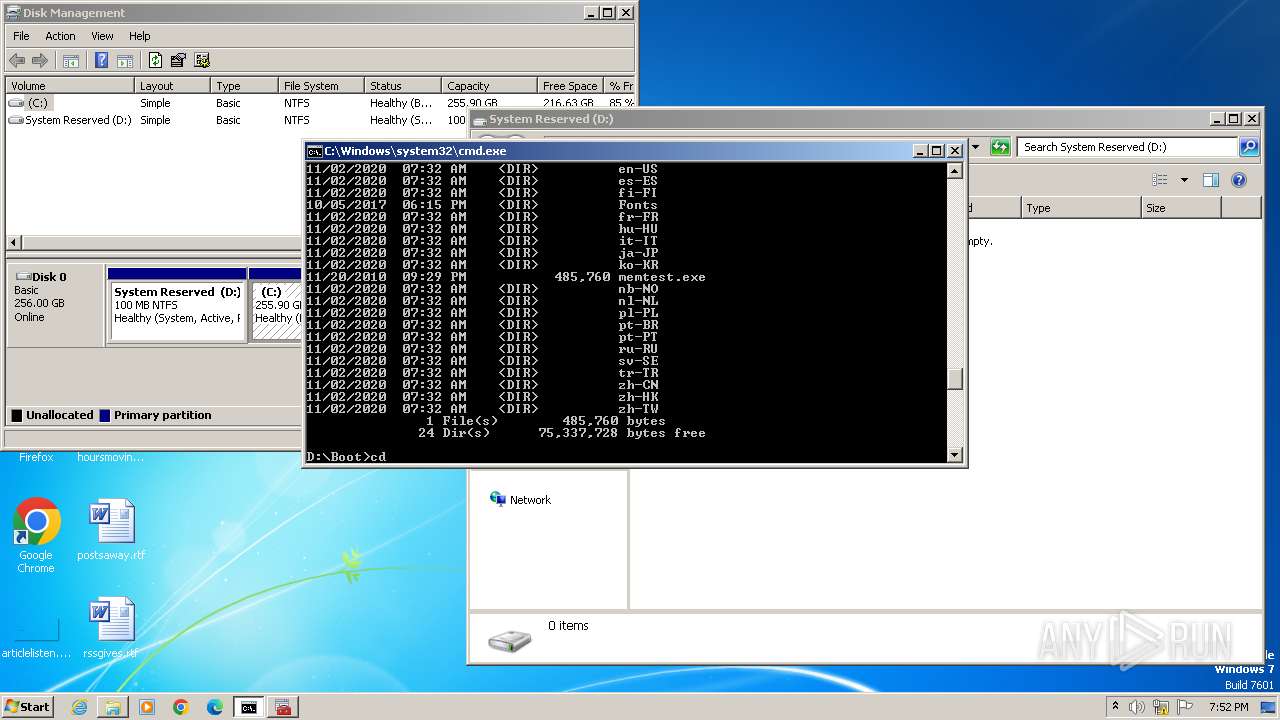Sort volumes by the Type column in Disk Management
1280x720 pixels.
tap(244, 86)
